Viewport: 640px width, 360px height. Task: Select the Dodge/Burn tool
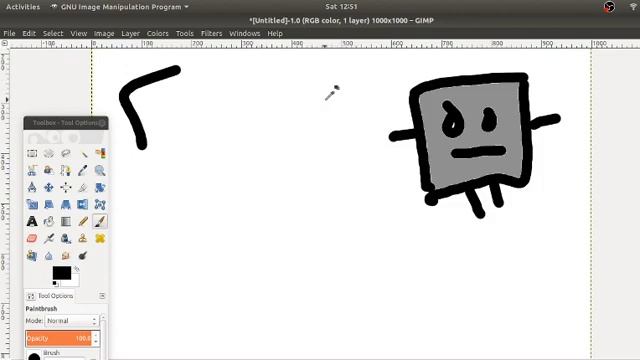[x=83, y=256]
